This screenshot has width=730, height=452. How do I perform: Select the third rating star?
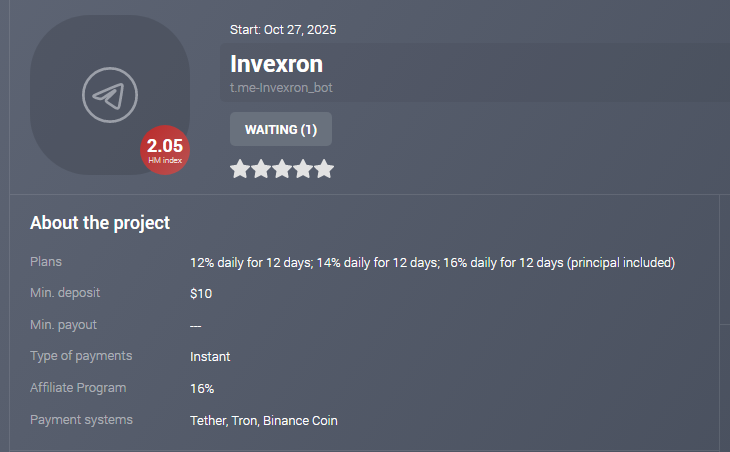coord(282,169)
